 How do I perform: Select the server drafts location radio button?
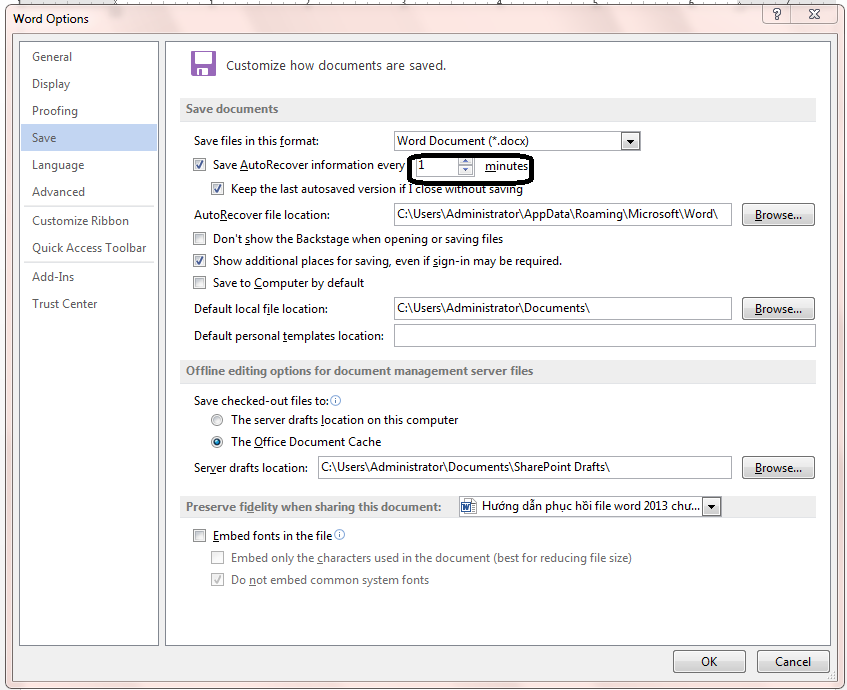[217, 420]
